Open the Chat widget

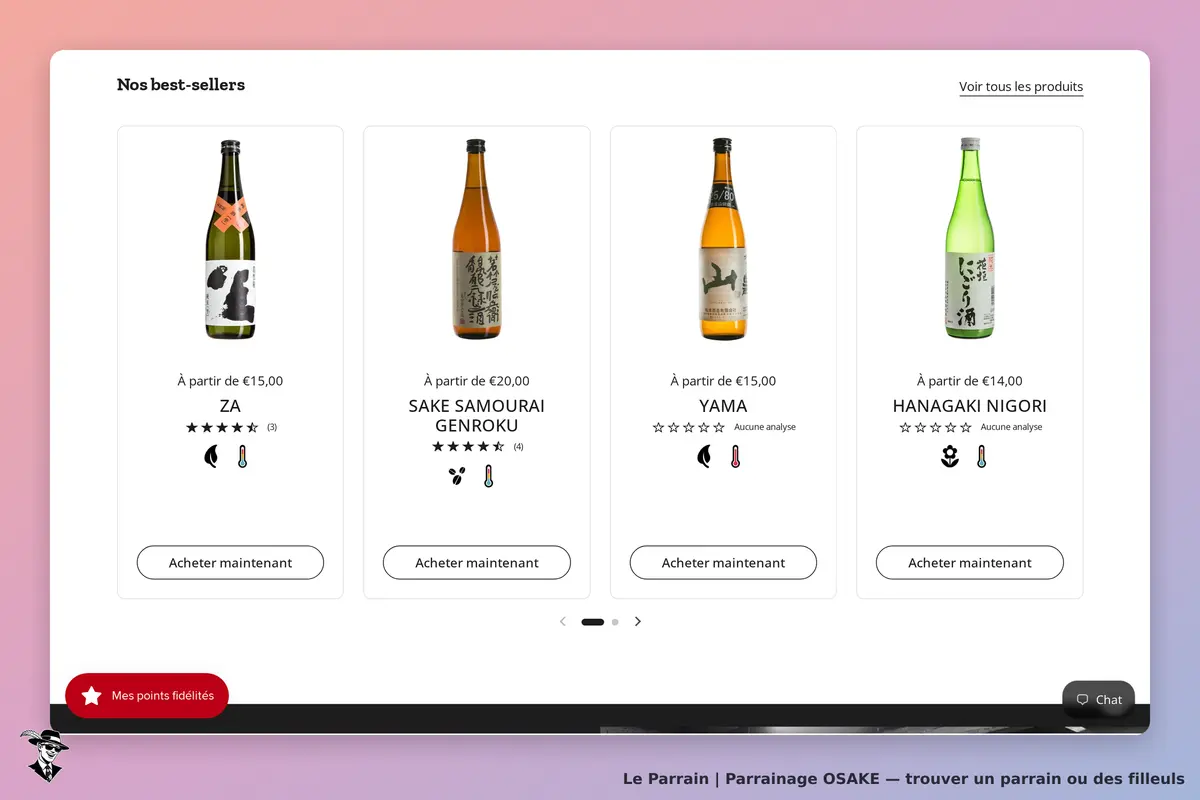click(x=1098, y=700)
